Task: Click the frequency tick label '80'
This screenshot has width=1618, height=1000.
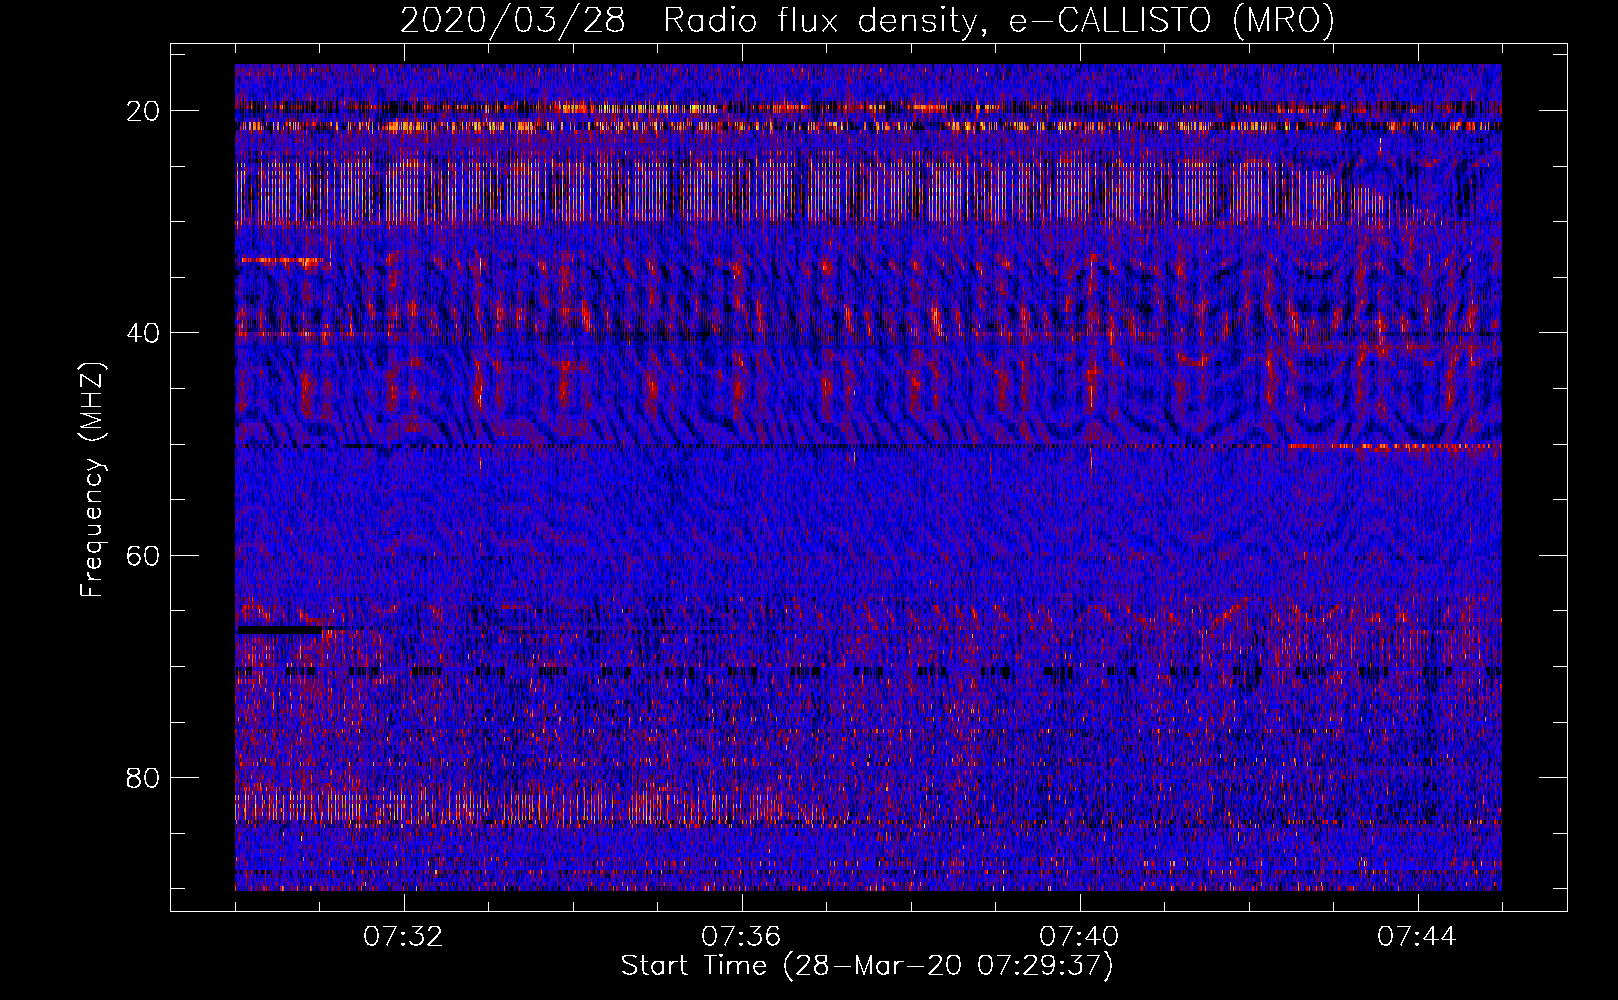Action: coord(143,777)
